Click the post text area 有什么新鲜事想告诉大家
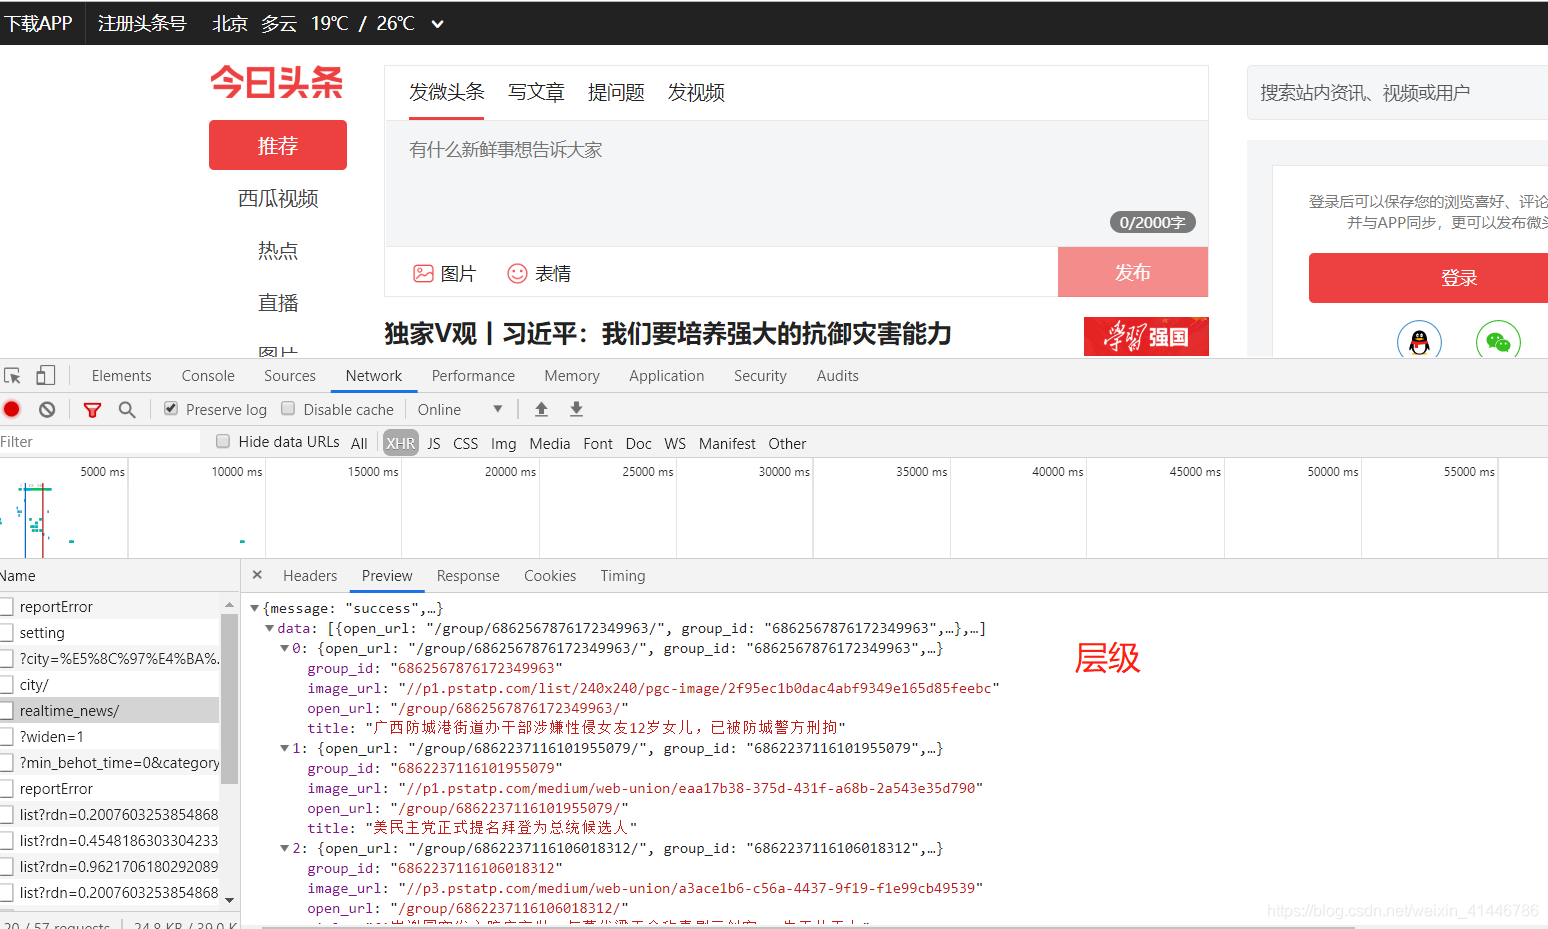 (796, 183)
